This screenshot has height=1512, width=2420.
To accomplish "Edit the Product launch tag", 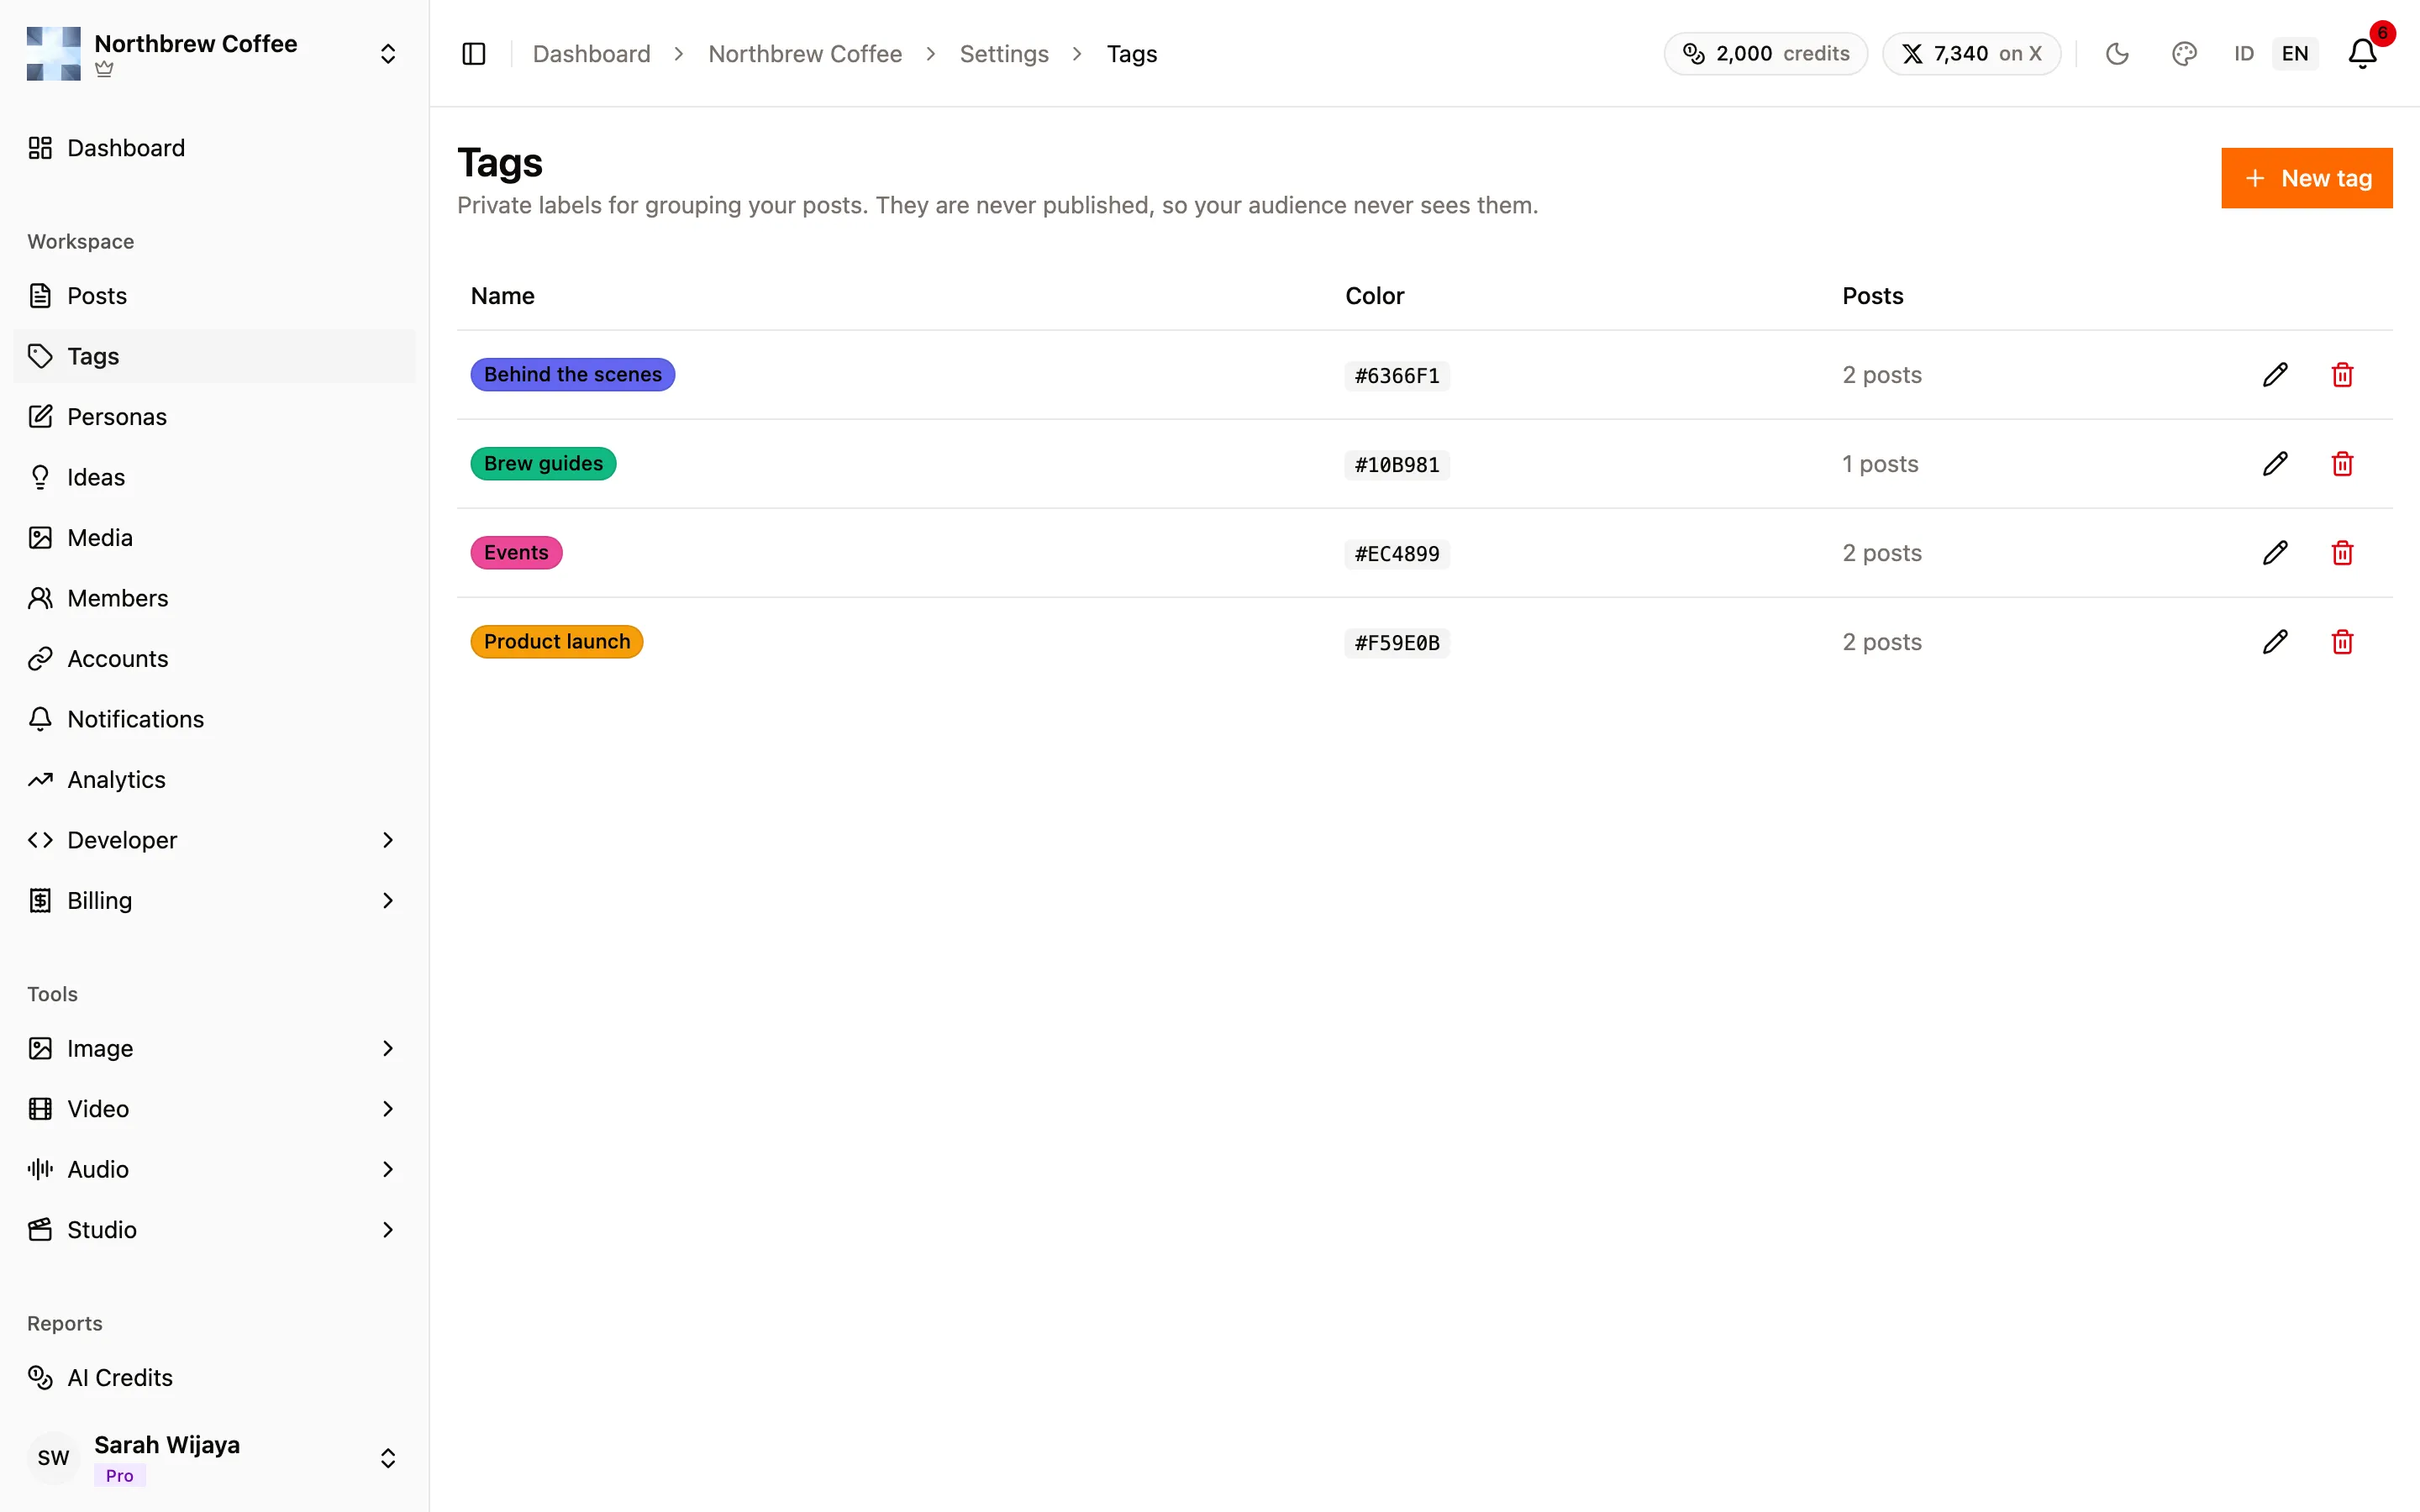I will coord(2275,642).
